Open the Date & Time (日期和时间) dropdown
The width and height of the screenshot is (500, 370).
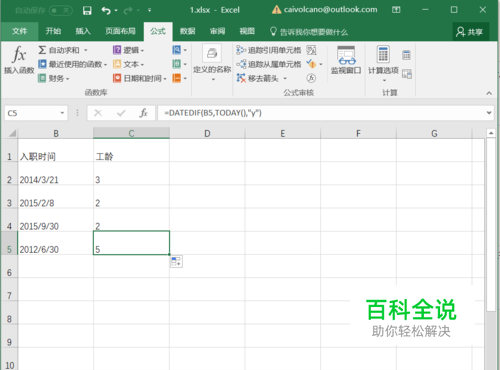point(140,78)
